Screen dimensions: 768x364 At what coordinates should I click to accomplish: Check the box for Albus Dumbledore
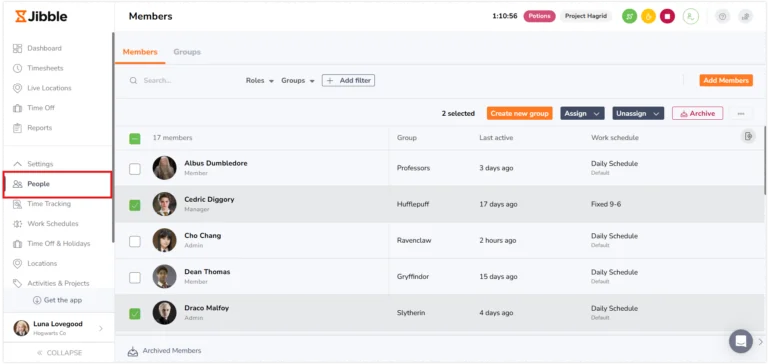pyautogui.click(x=135, y=169)
